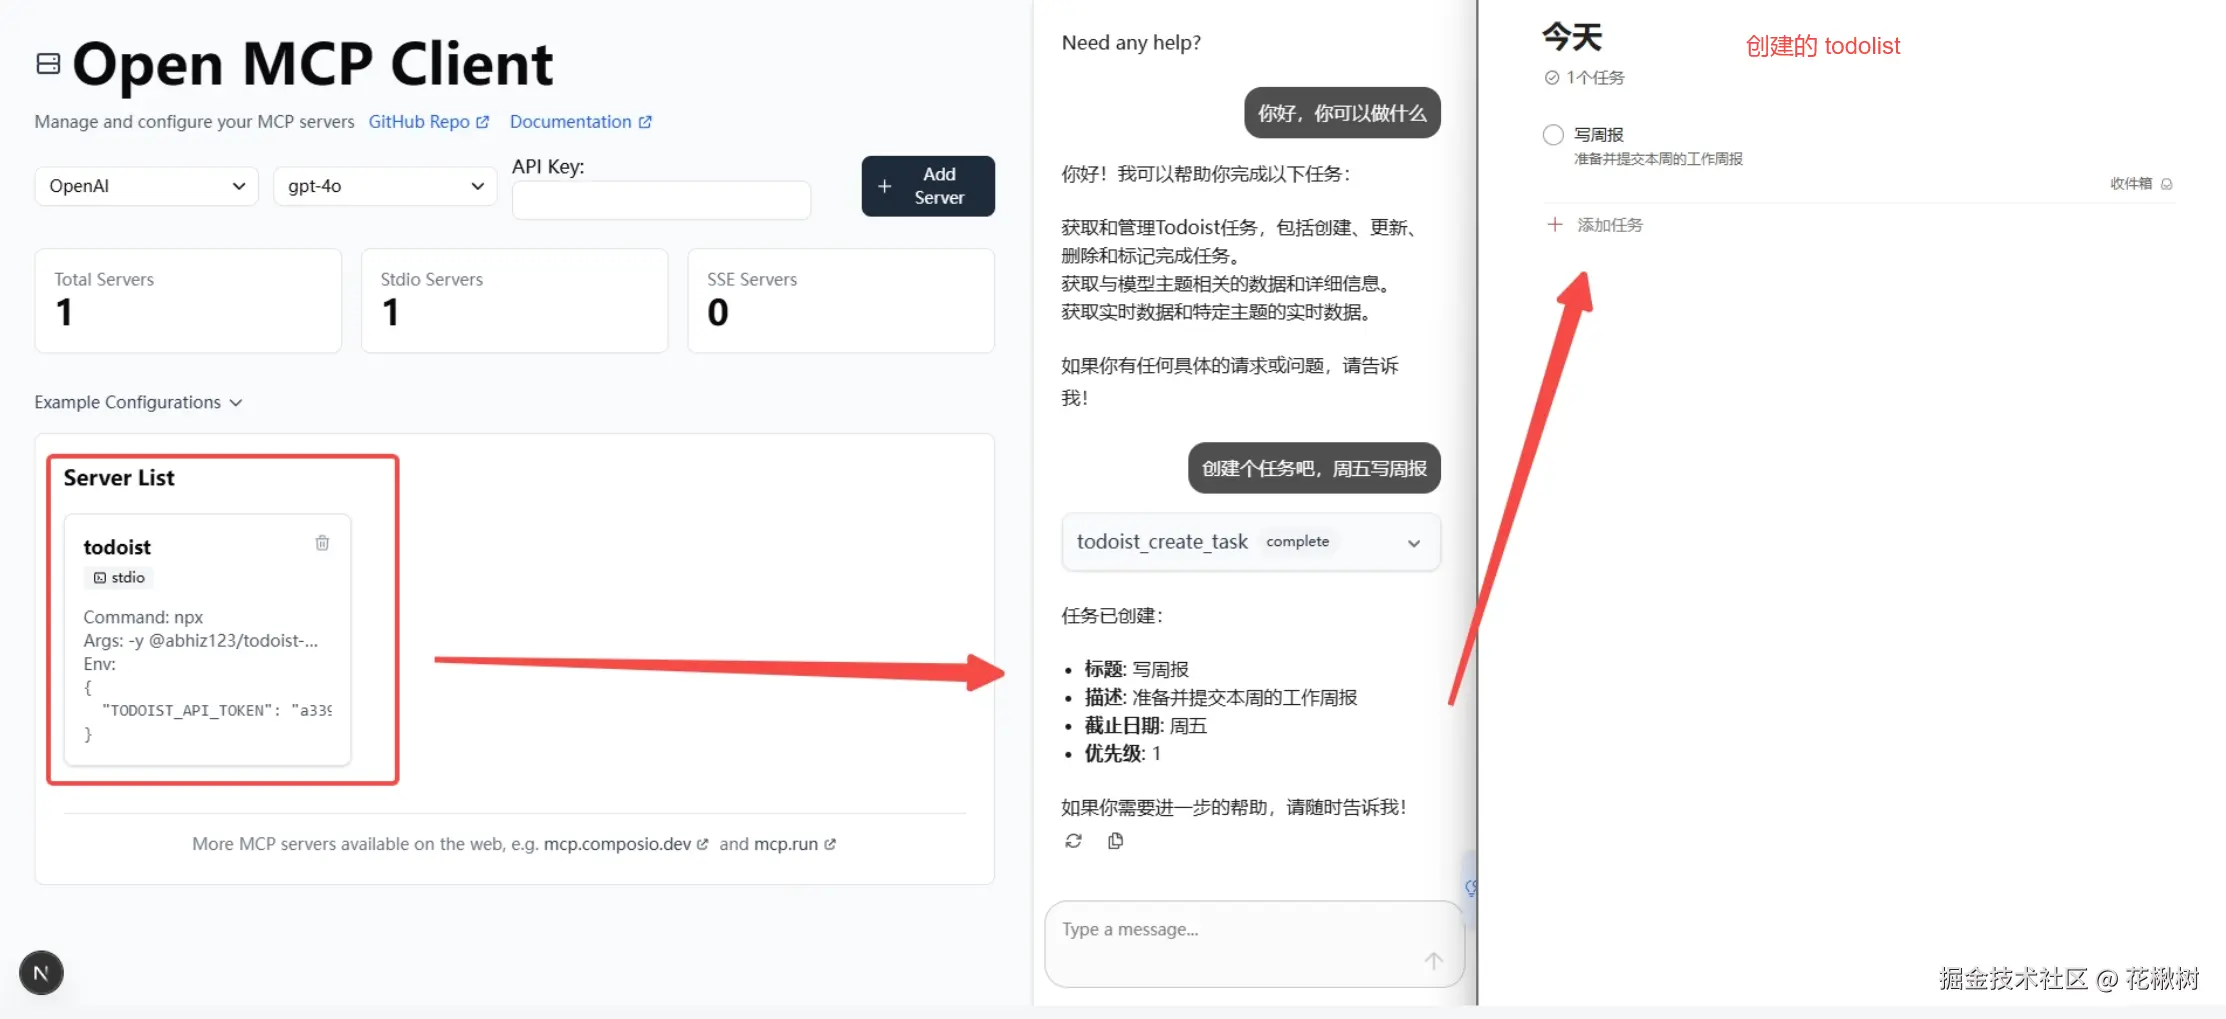The image size is (2226, 1019).
Task: Open the gpt-4o model dropdown
Action: (385, 186)
